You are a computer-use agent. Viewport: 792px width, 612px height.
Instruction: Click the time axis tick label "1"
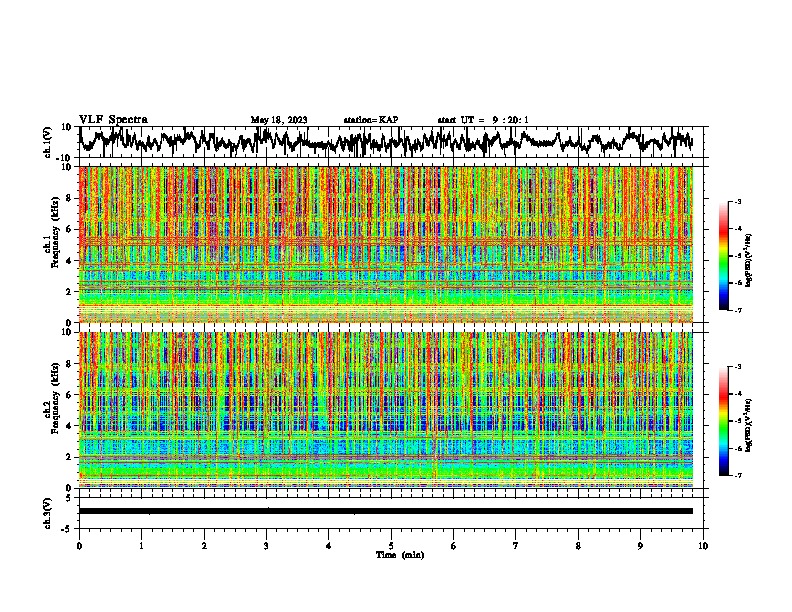(141, 546)
